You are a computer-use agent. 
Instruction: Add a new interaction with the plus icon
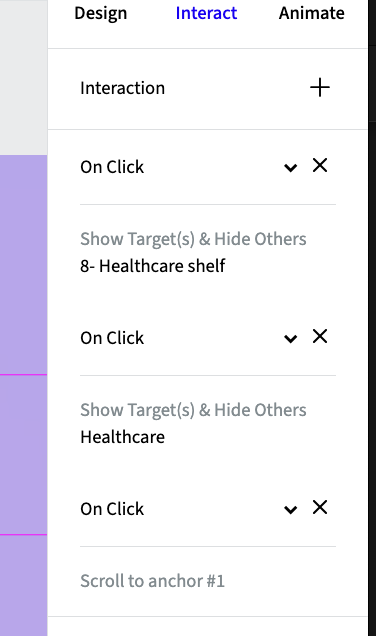(320, 88)
